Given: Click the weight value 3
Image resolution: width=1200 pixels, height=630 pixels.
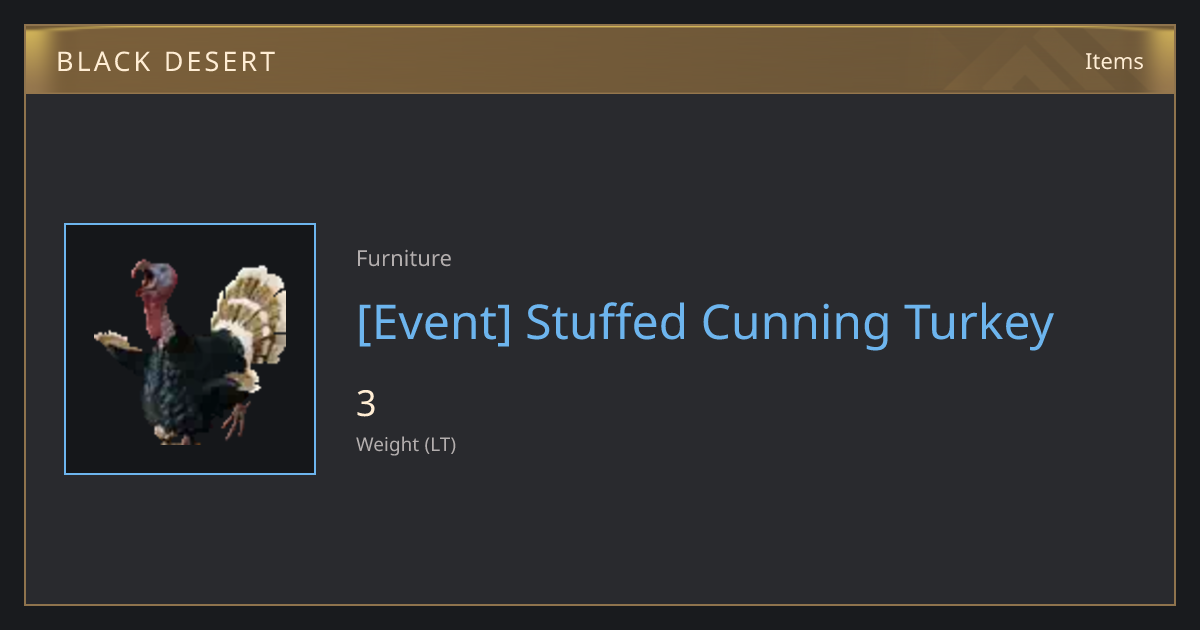Looking at the screenshot, I should pyautogui.click(x=366, y=404).
